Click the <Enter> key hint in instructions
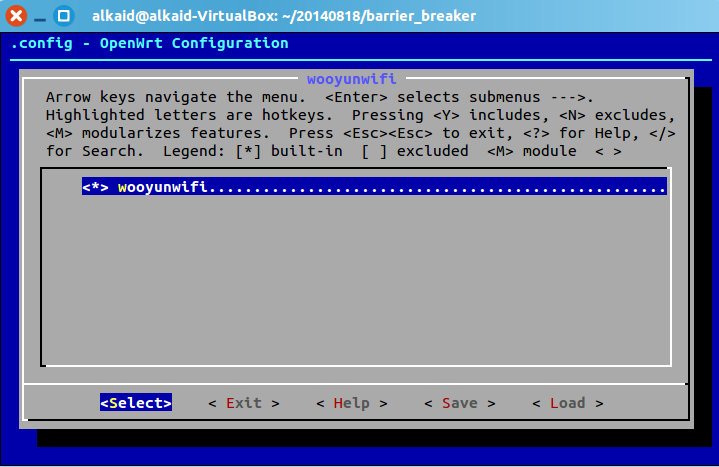Image resolution: width=719 pixels, height=467 pixels. 356,97
